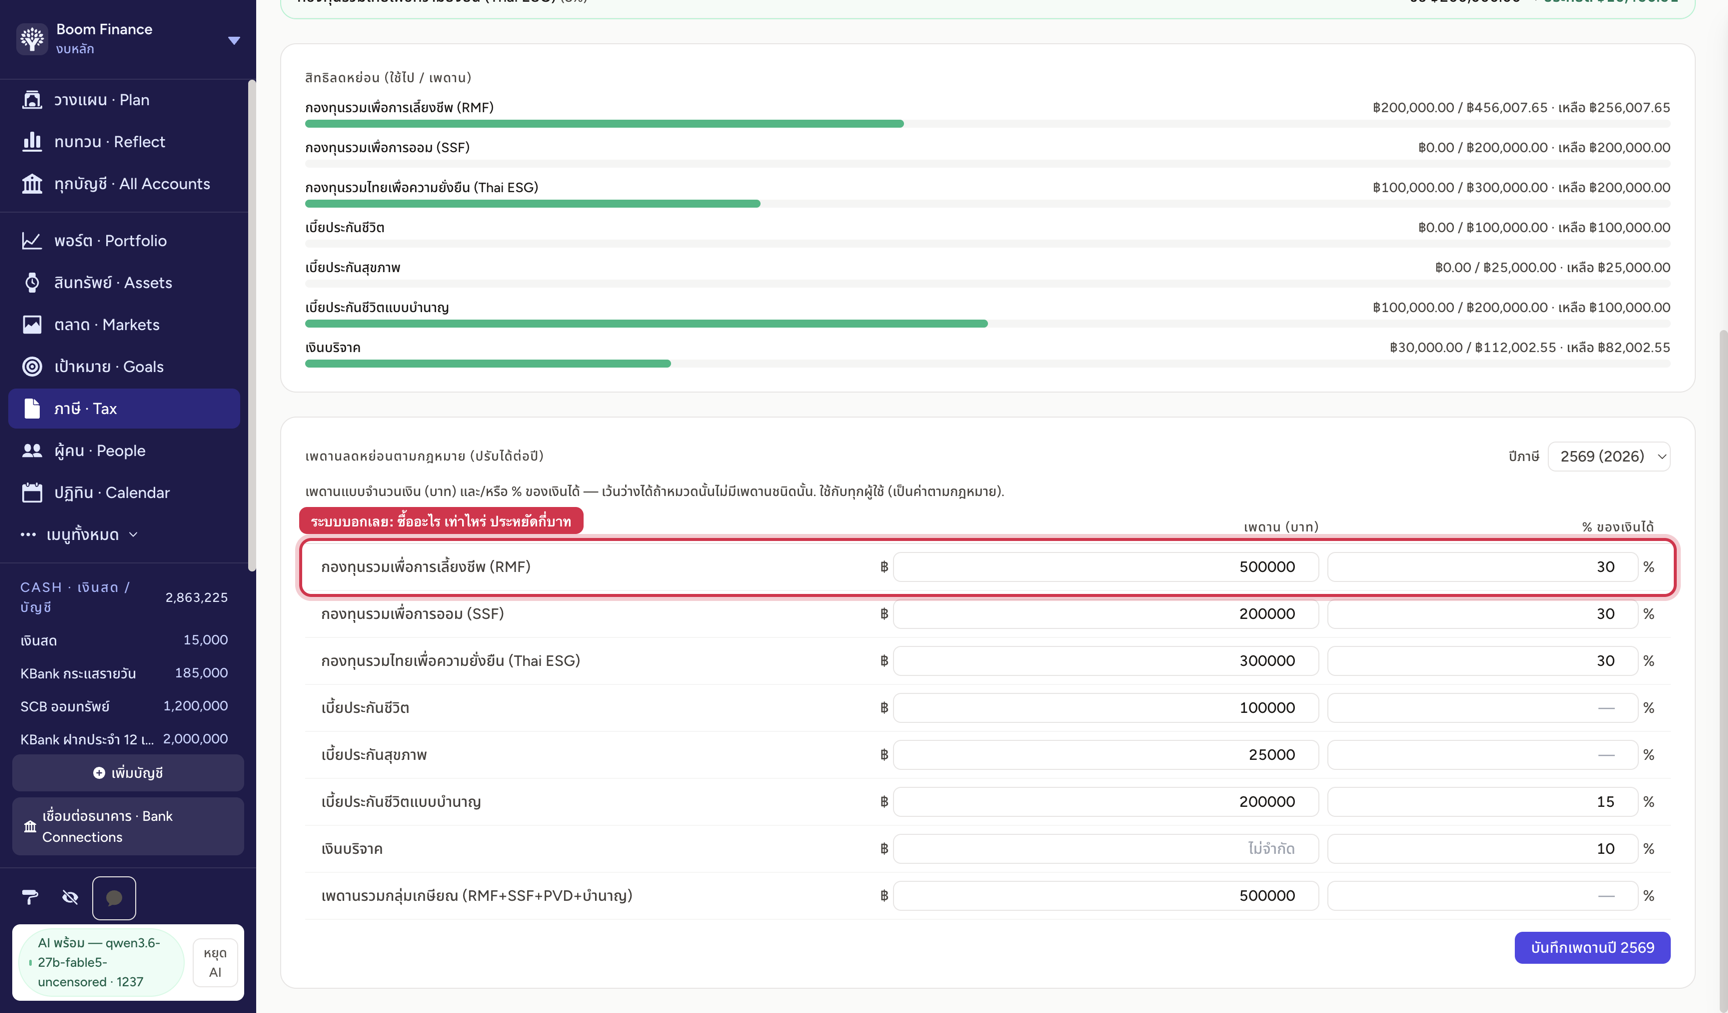Open the chat bubble AI button
Image resolution: width=1728 pixels, height=1013 pixels.
click(114, 898)
